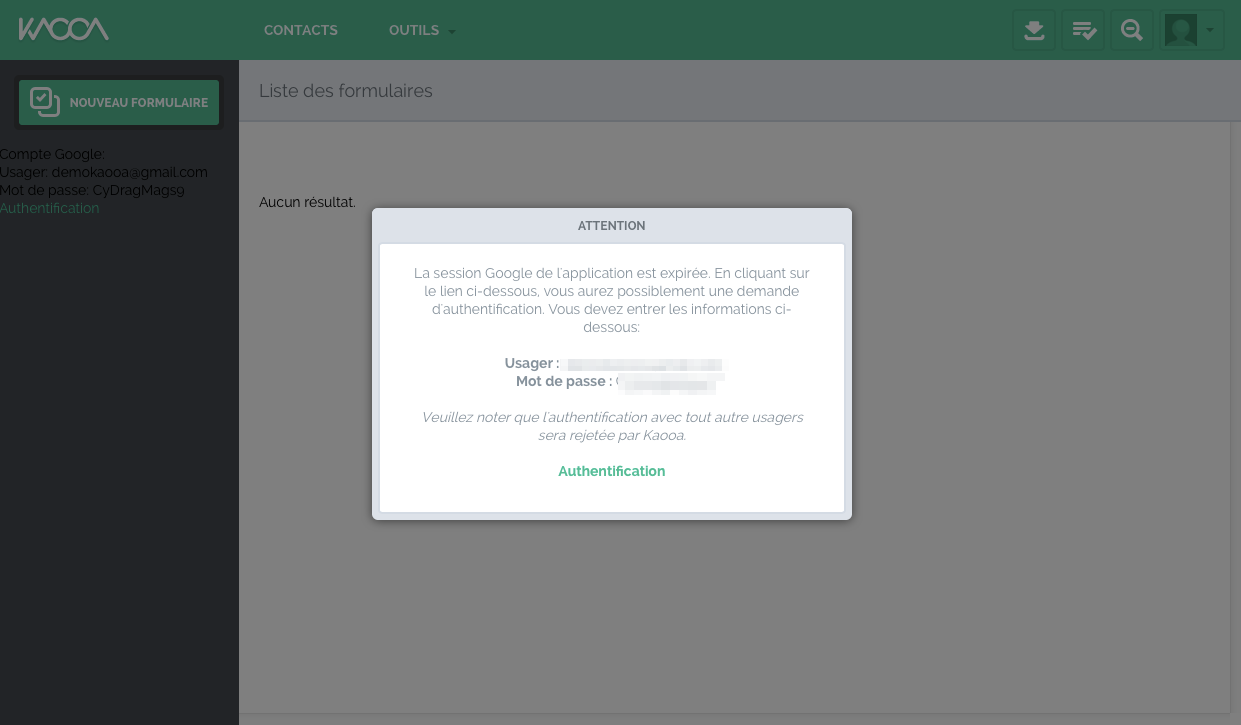This screenshot has height=725, width=1241.
Task: Click the session Google expirée message
Action: [x=612, y=300]
